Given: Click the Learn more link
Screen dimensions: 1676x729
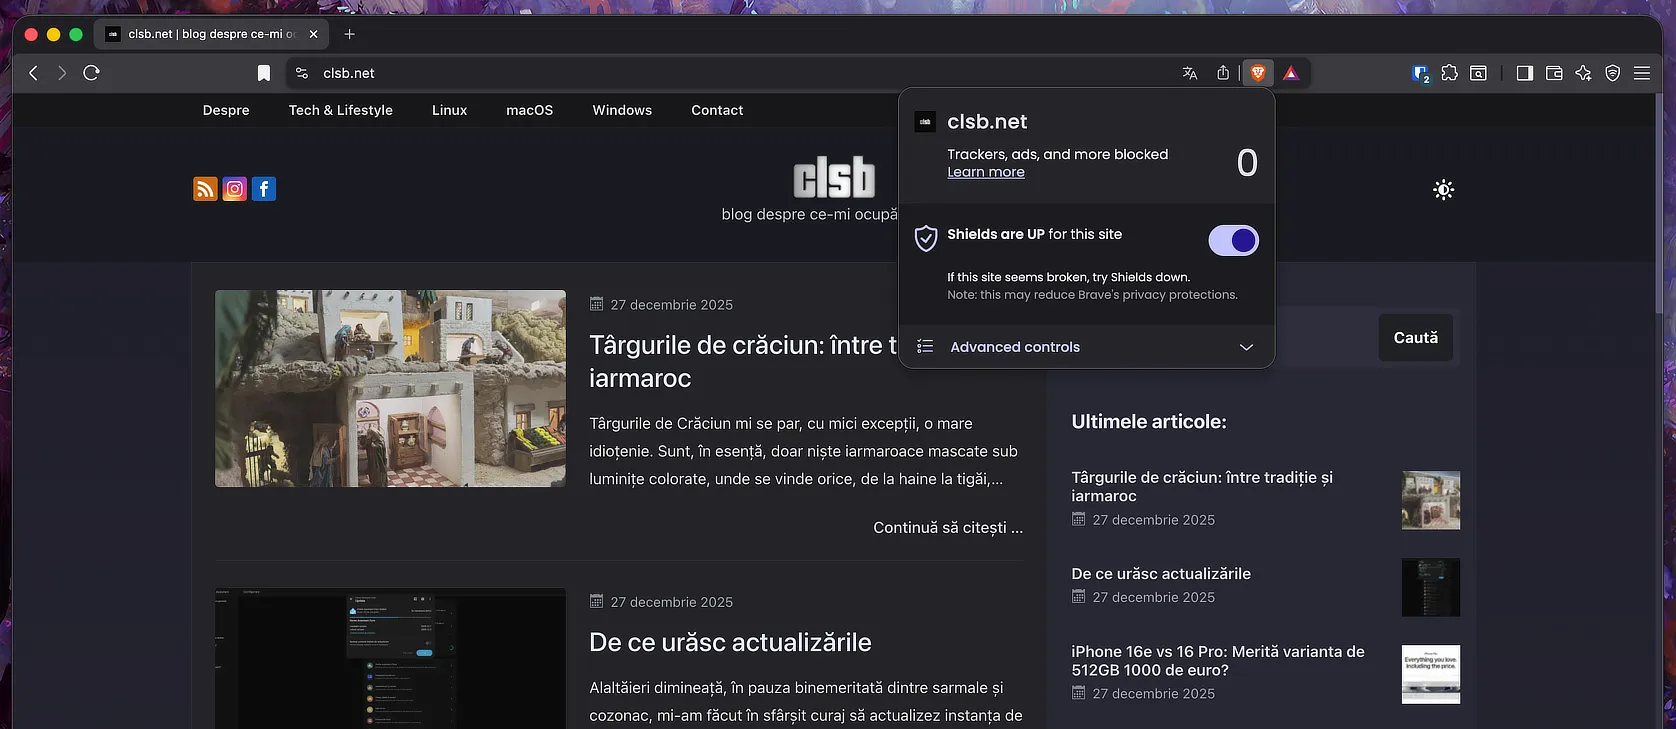Looking at the screenshot, I should click(985, 172).
